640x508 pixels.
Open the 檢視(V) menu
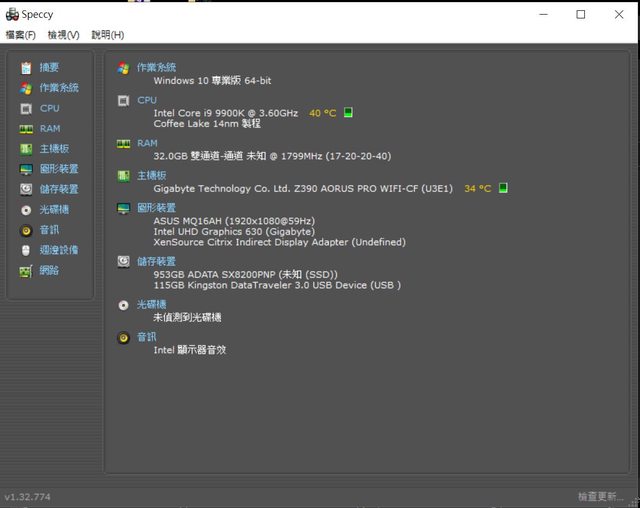pyautogui.click(x=63, y=35)
